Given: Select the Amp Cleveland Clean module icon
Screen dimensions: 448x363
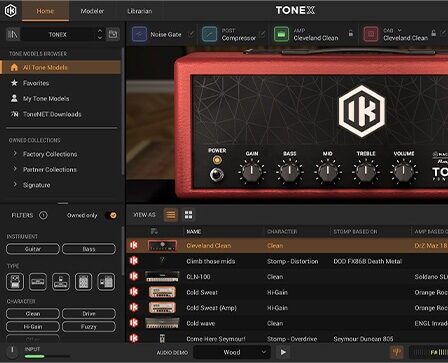Looking at the screenshot, I should tap(281, 34).
